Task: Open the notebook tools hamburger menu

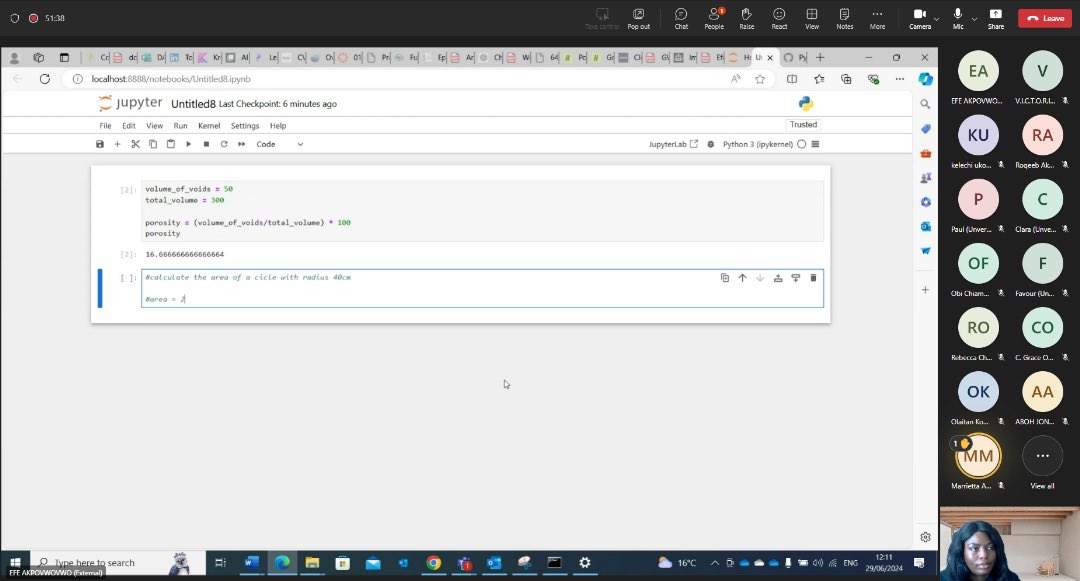Action: click(816, 144)
